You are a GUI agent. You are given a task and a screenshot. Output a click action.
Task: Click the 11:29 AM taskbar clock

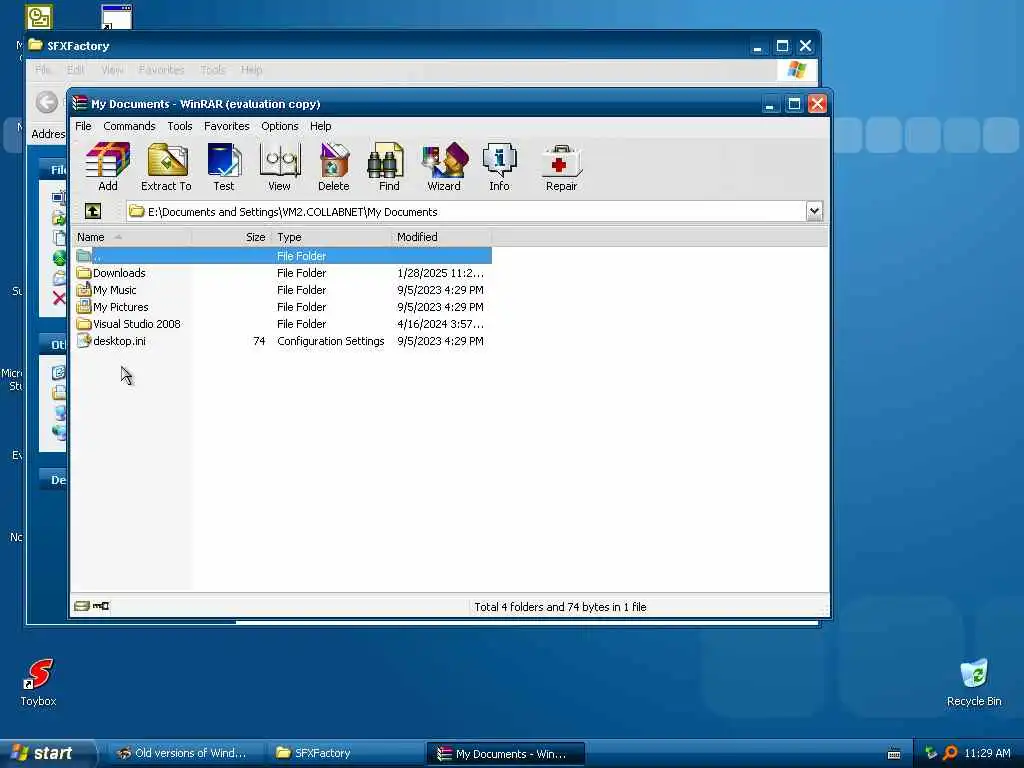(x=987, y=753)
